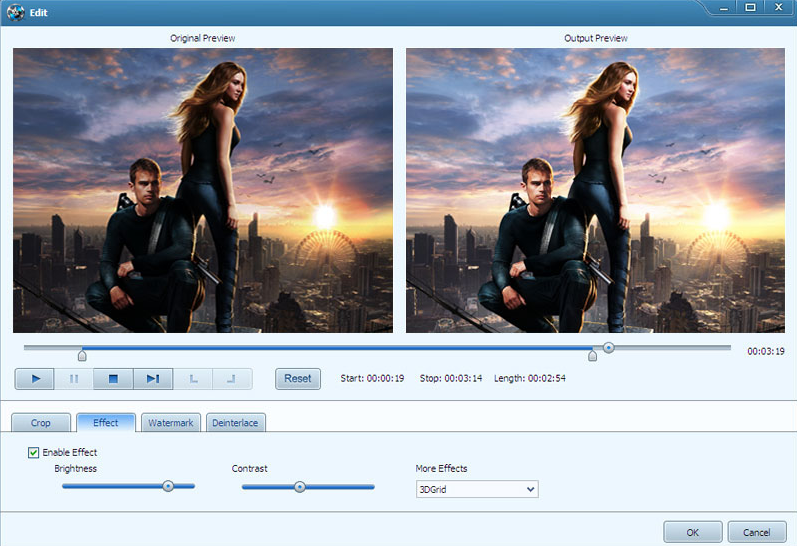Click the Cancel button
Image resolution: width=797 pixels, height=546 pixels.
(x=757, y=531)
